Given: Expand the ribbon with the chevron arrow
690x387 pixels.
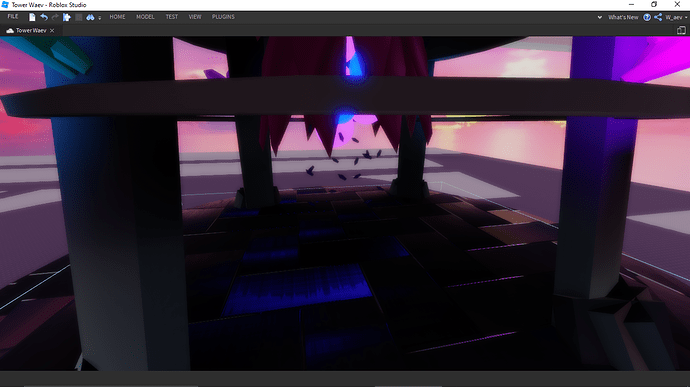Looking at the screenshot, I should point(599,17).
